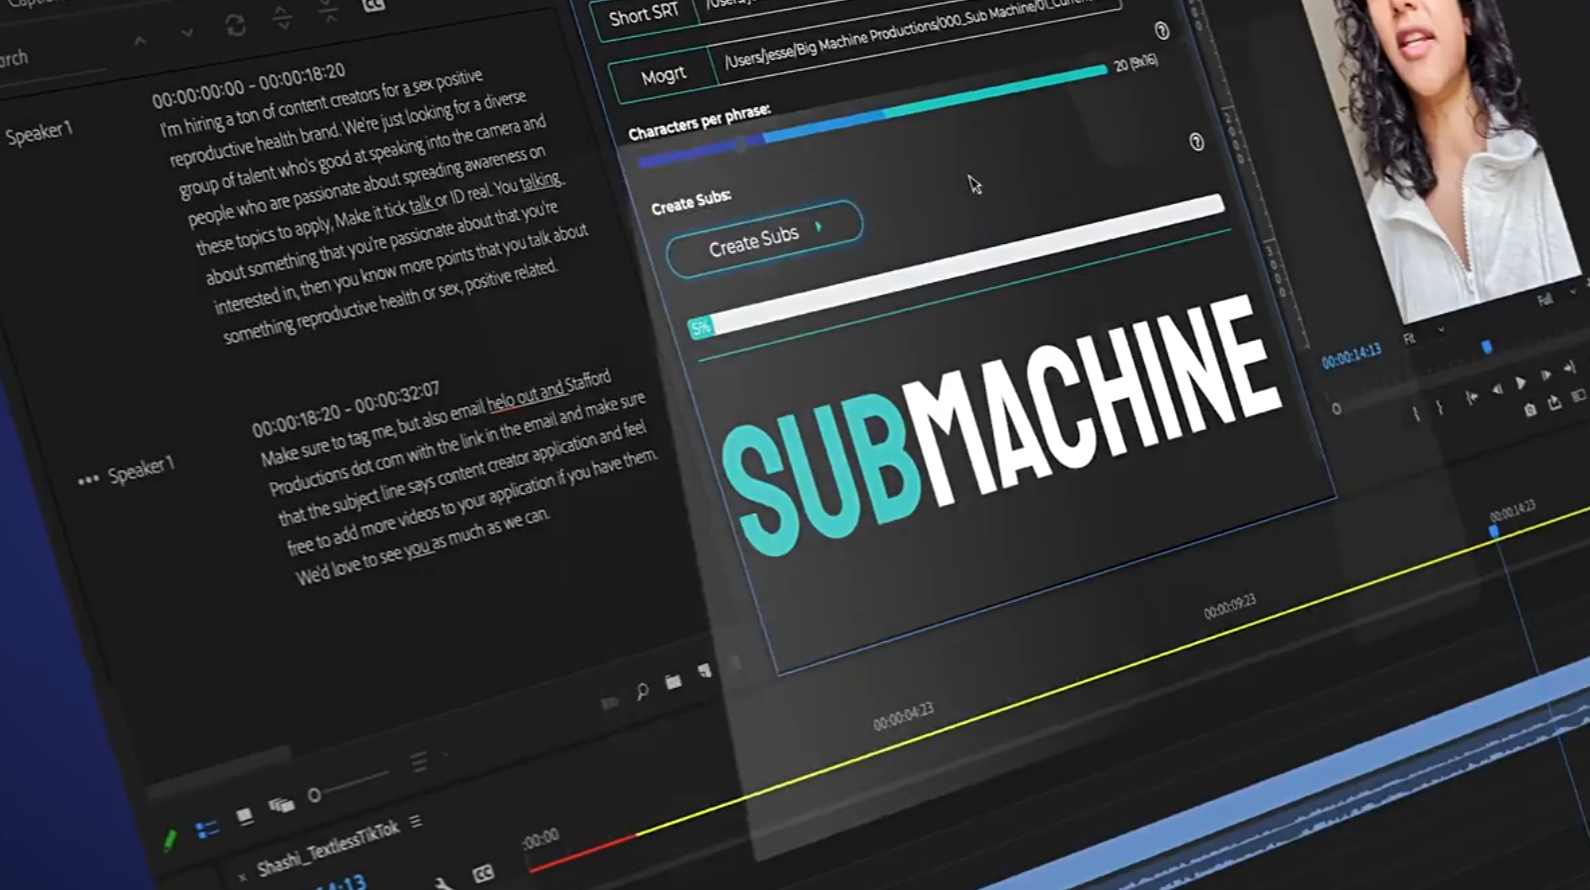Open sort icons menu in project panel

[419, 762]
